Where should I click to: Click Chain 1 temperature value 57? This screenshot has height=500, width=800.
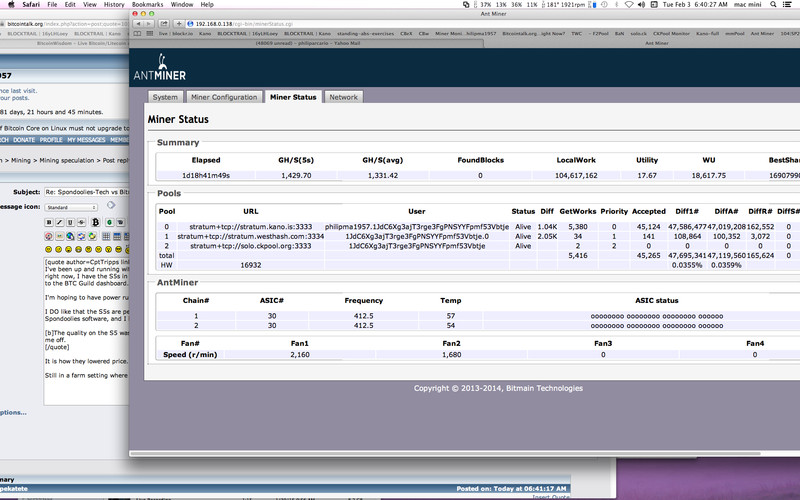[x=451, y=316]
